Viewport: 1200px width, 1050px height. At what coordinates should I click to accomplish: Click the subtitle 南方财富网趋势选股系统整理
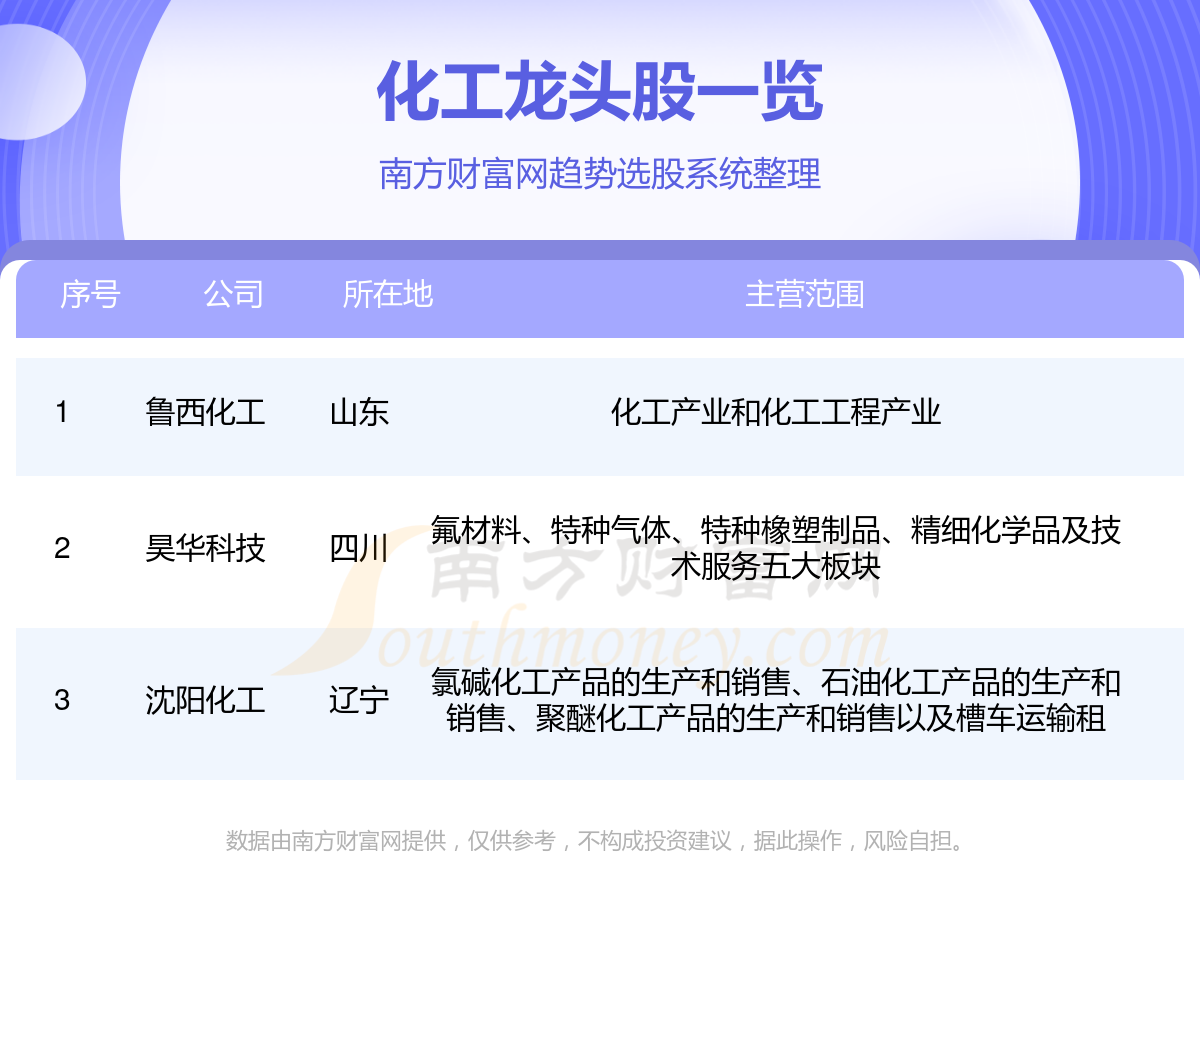click(x=600, y=174)
